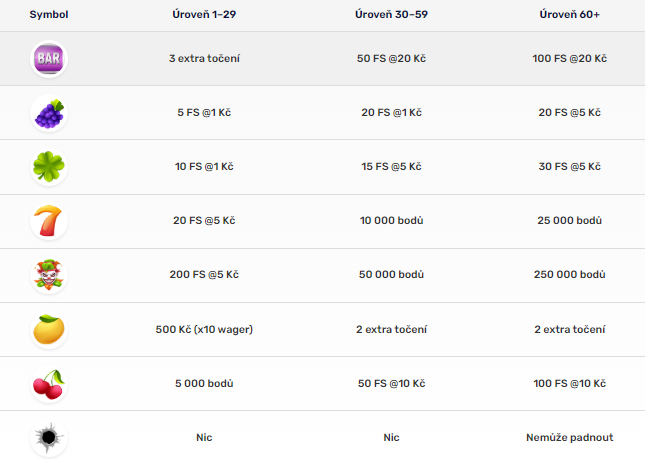Click the purple BAR symbol icon
The width and height of the screenshot is (645, 460).
(49, 59)
